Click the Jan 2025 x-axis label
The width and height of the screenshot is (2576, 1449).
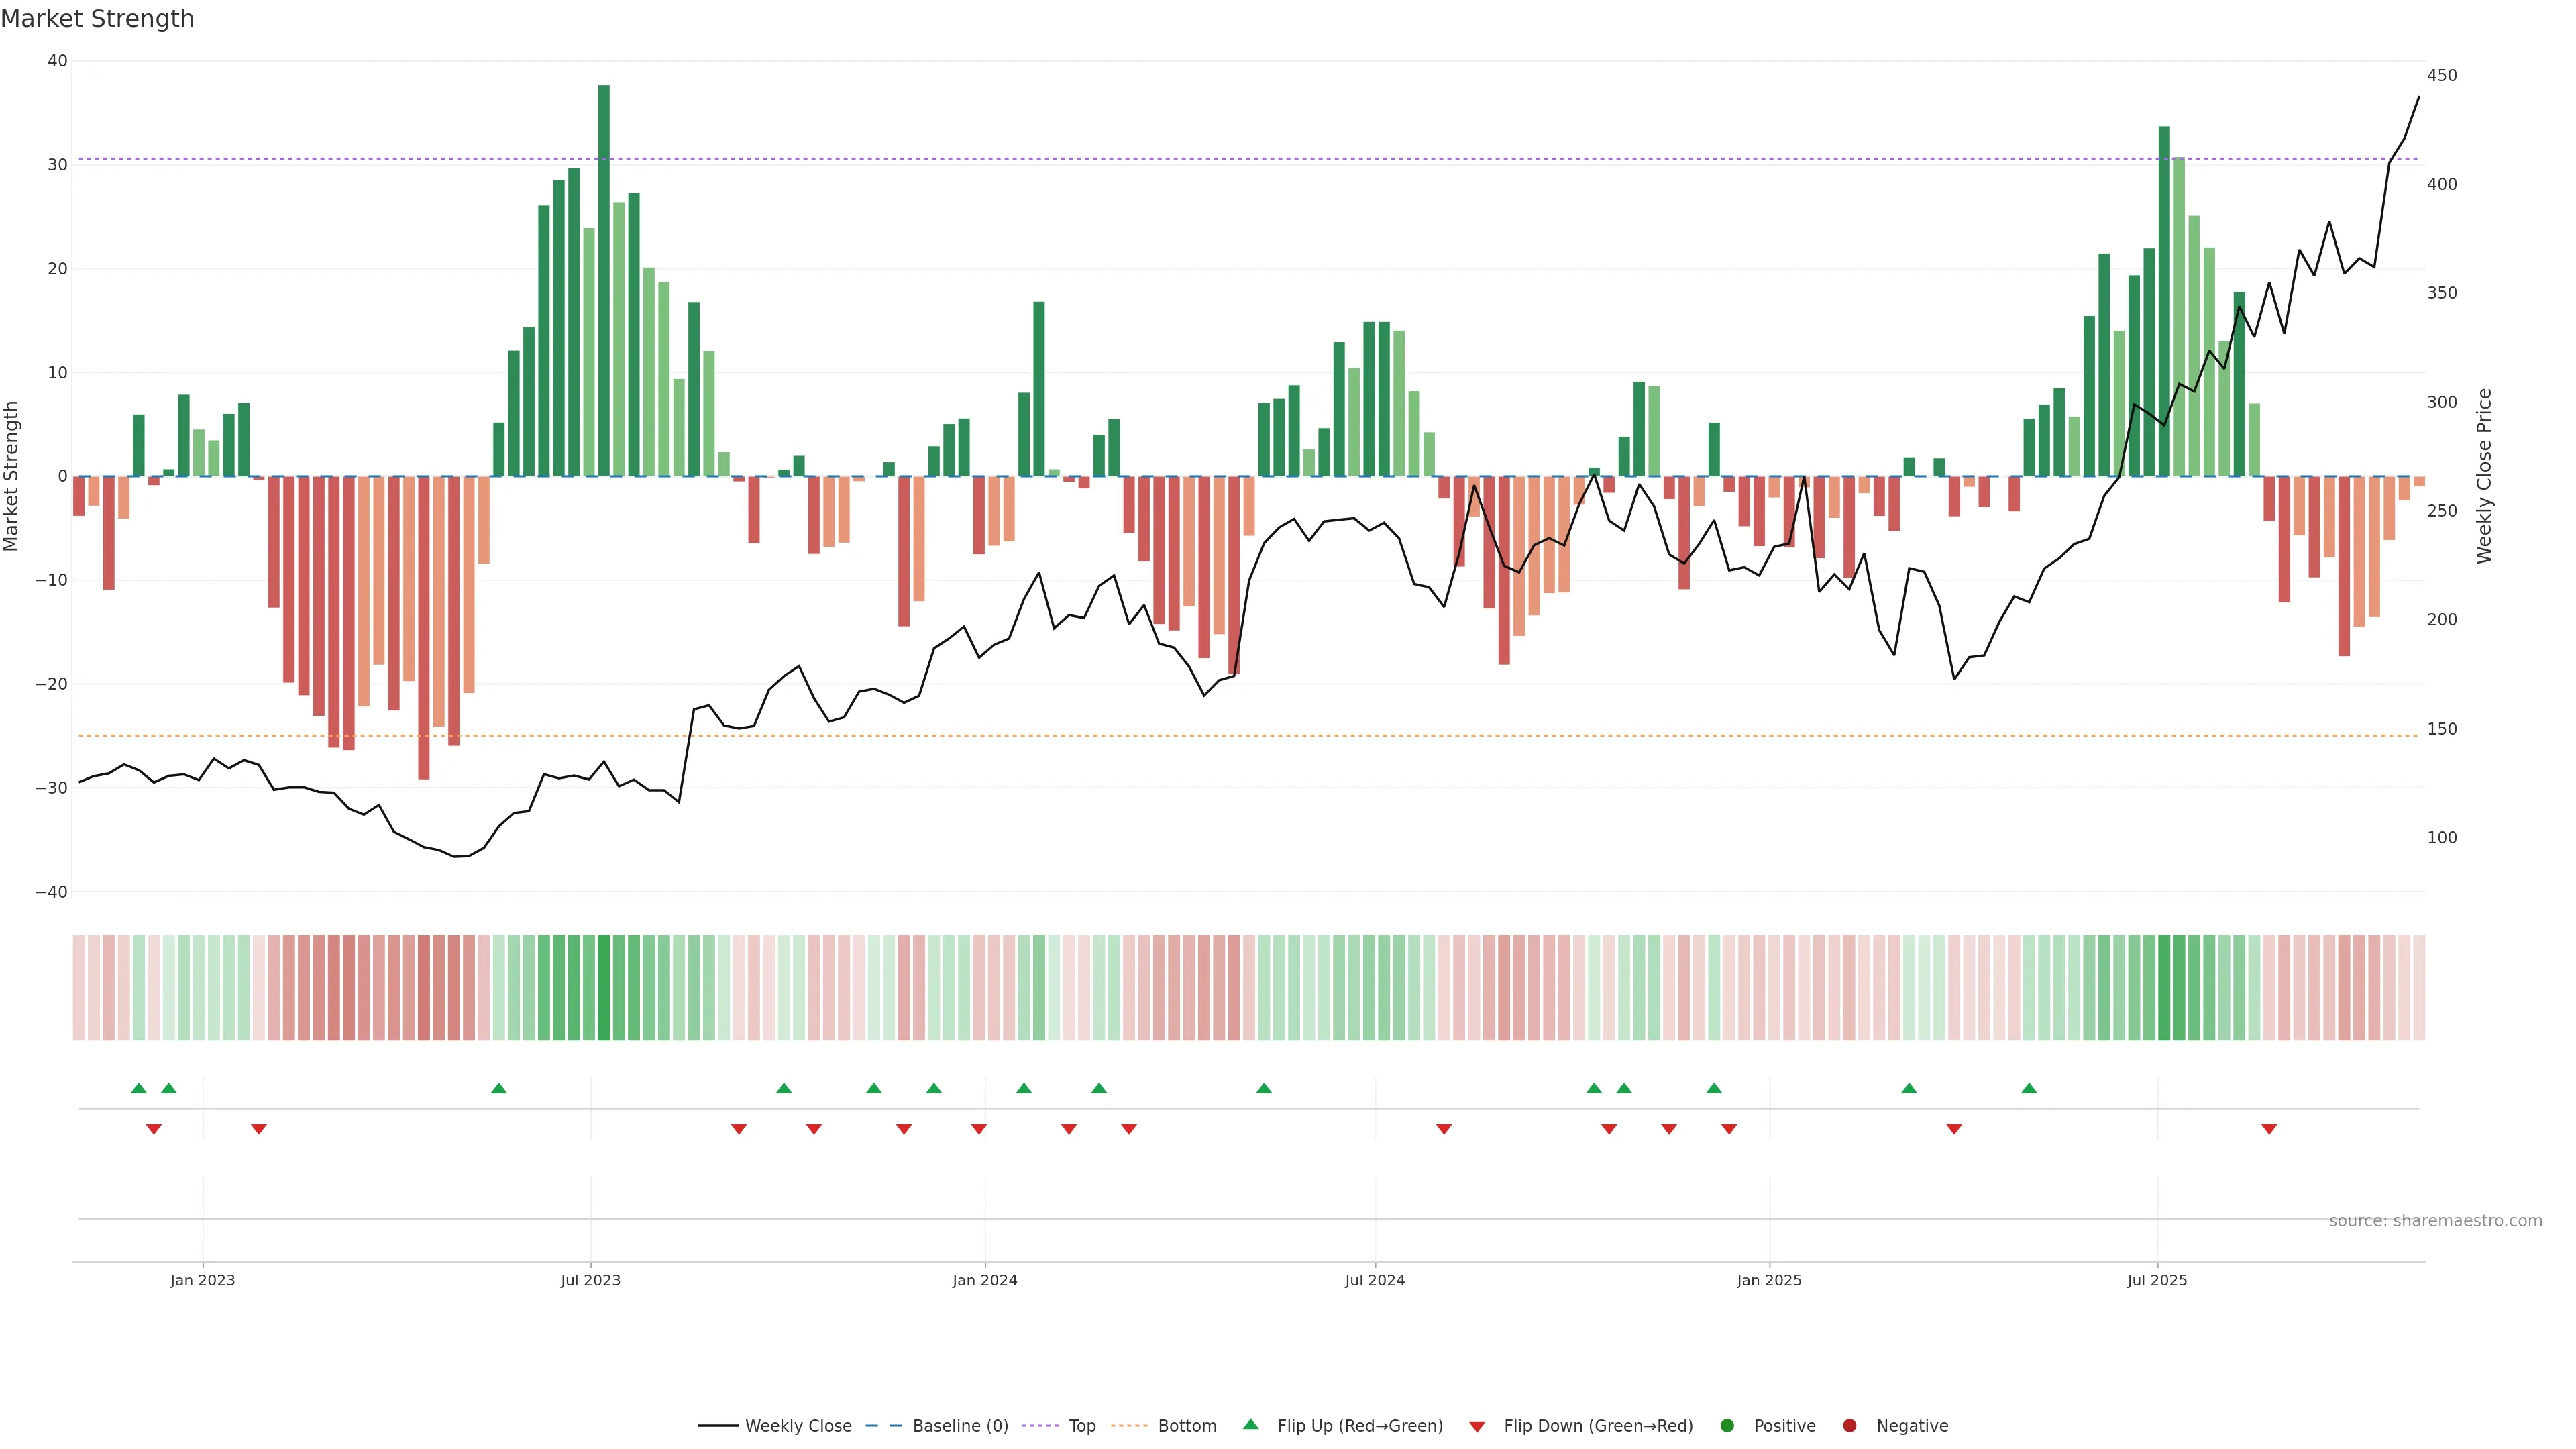(1769, 1280)
